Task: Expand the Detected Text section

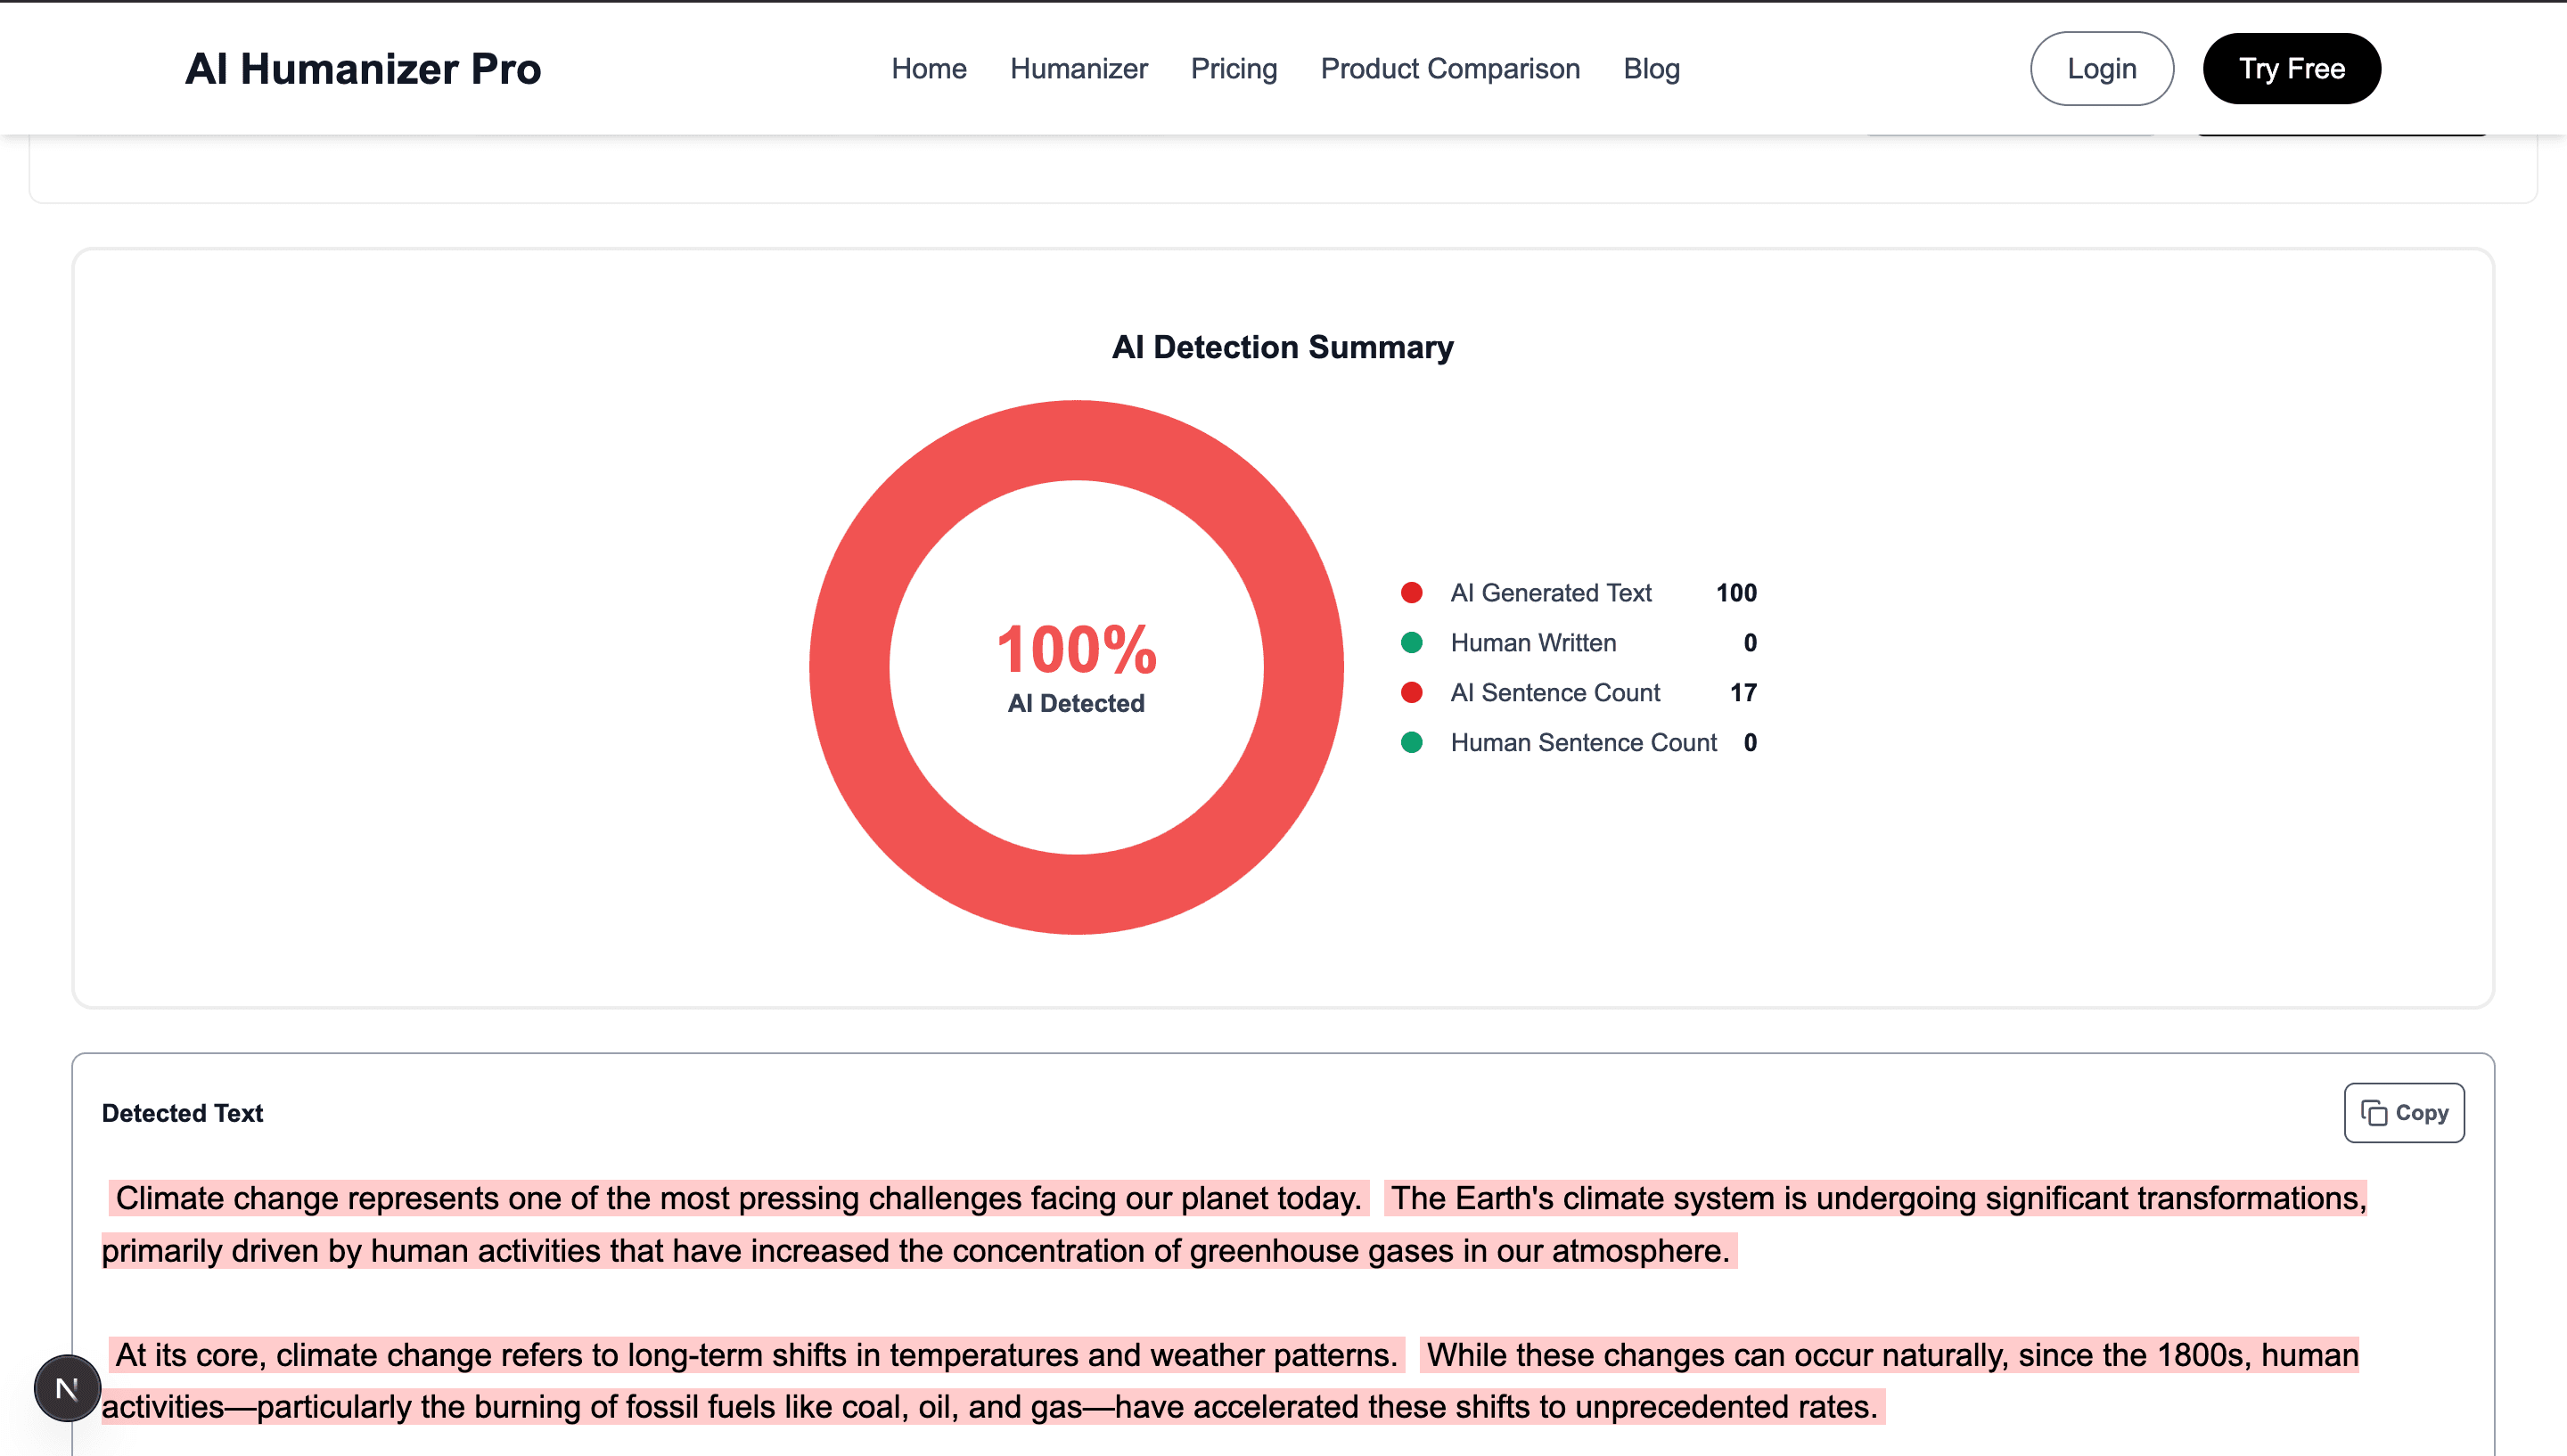Action: [182, 1113]
